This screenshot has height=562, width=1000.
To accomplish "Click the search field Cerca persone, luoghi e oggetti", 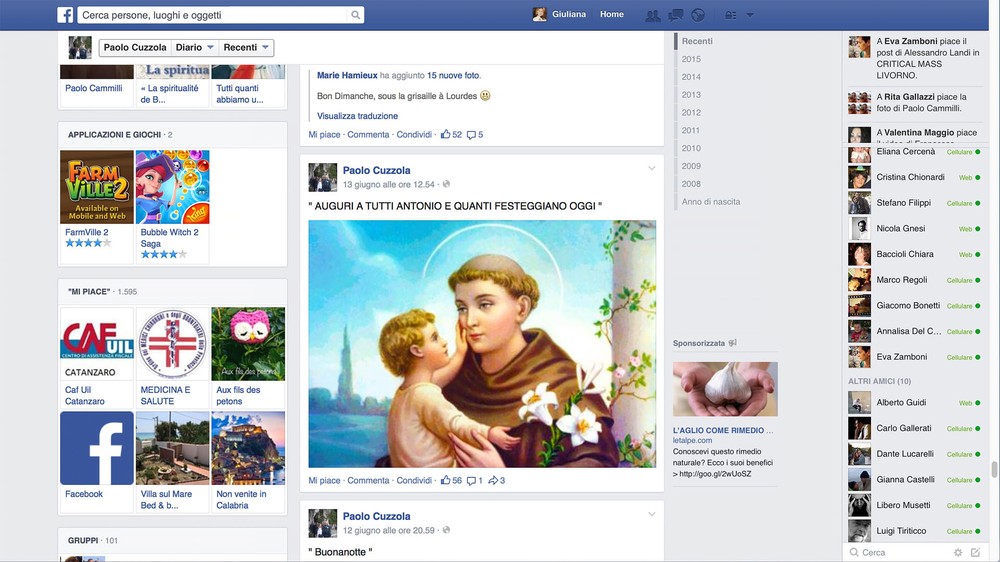I will coord(214,15).
